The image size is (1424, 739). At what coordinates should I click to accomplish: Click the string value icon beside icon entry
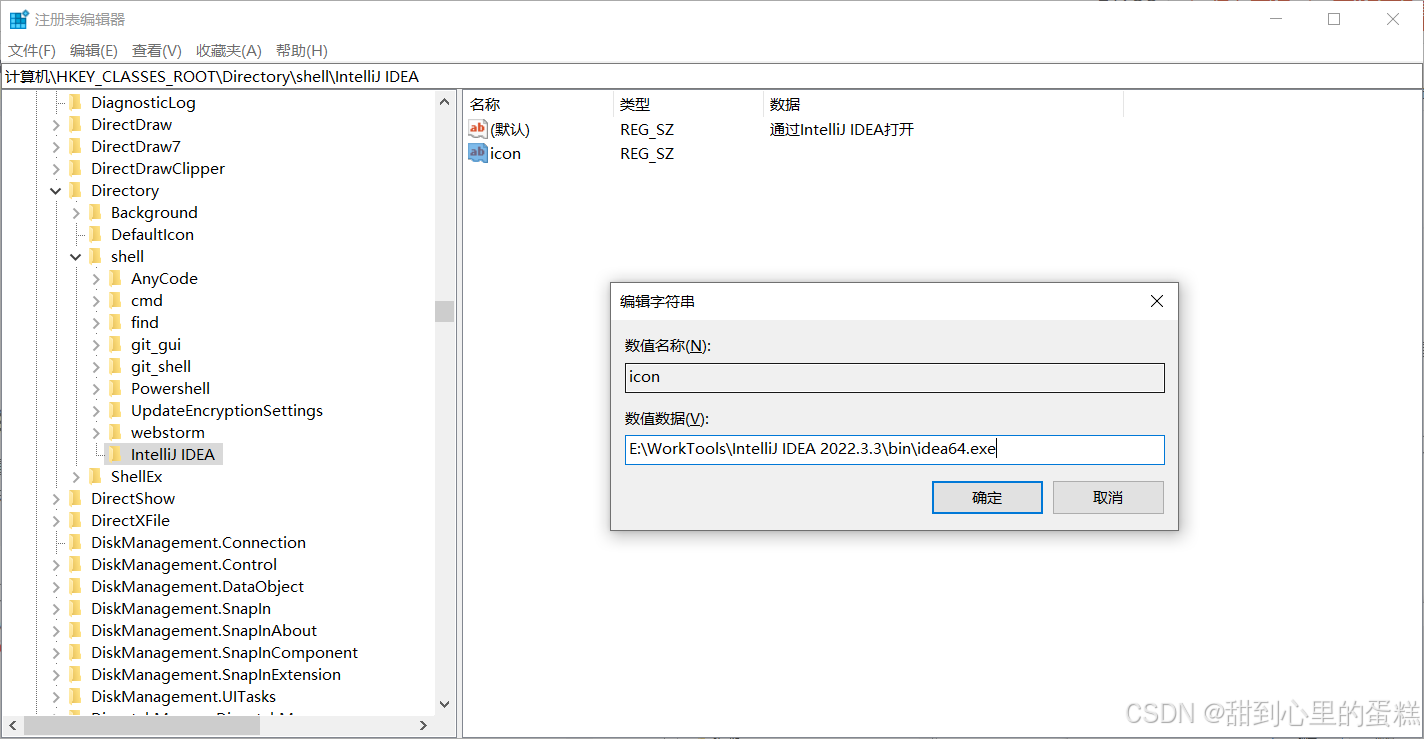point(478,153)
